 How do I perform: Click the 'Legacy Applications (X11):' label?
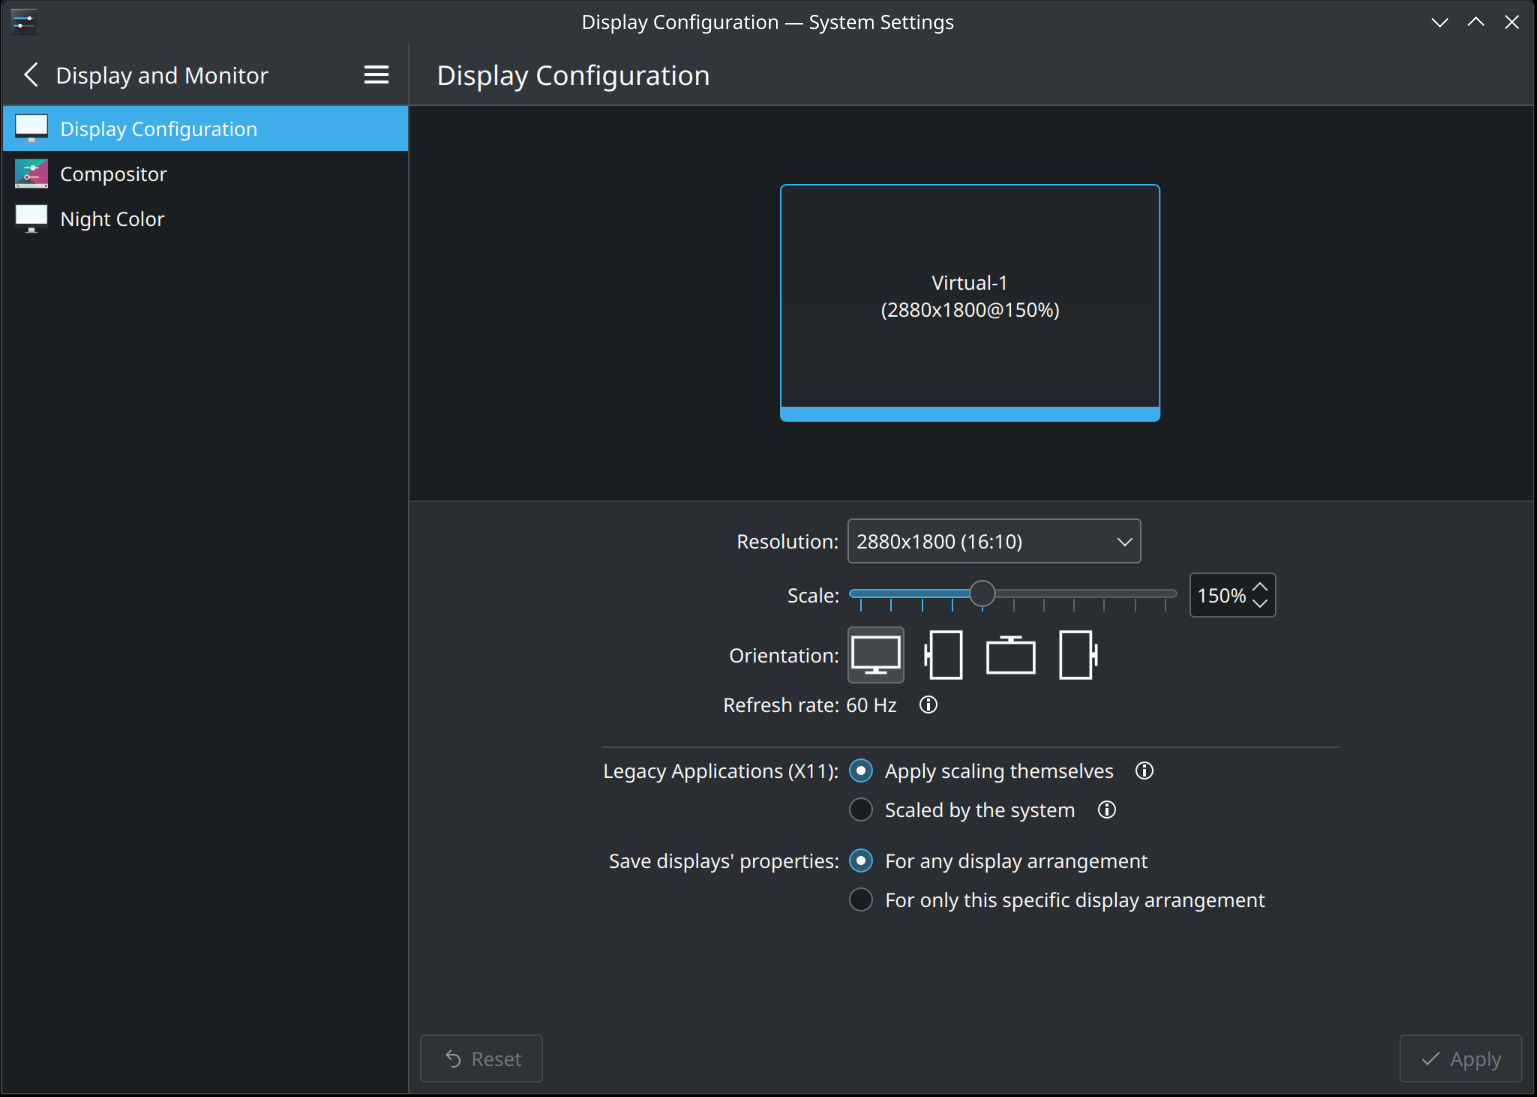pyautogui.click(x=721, y=771)
